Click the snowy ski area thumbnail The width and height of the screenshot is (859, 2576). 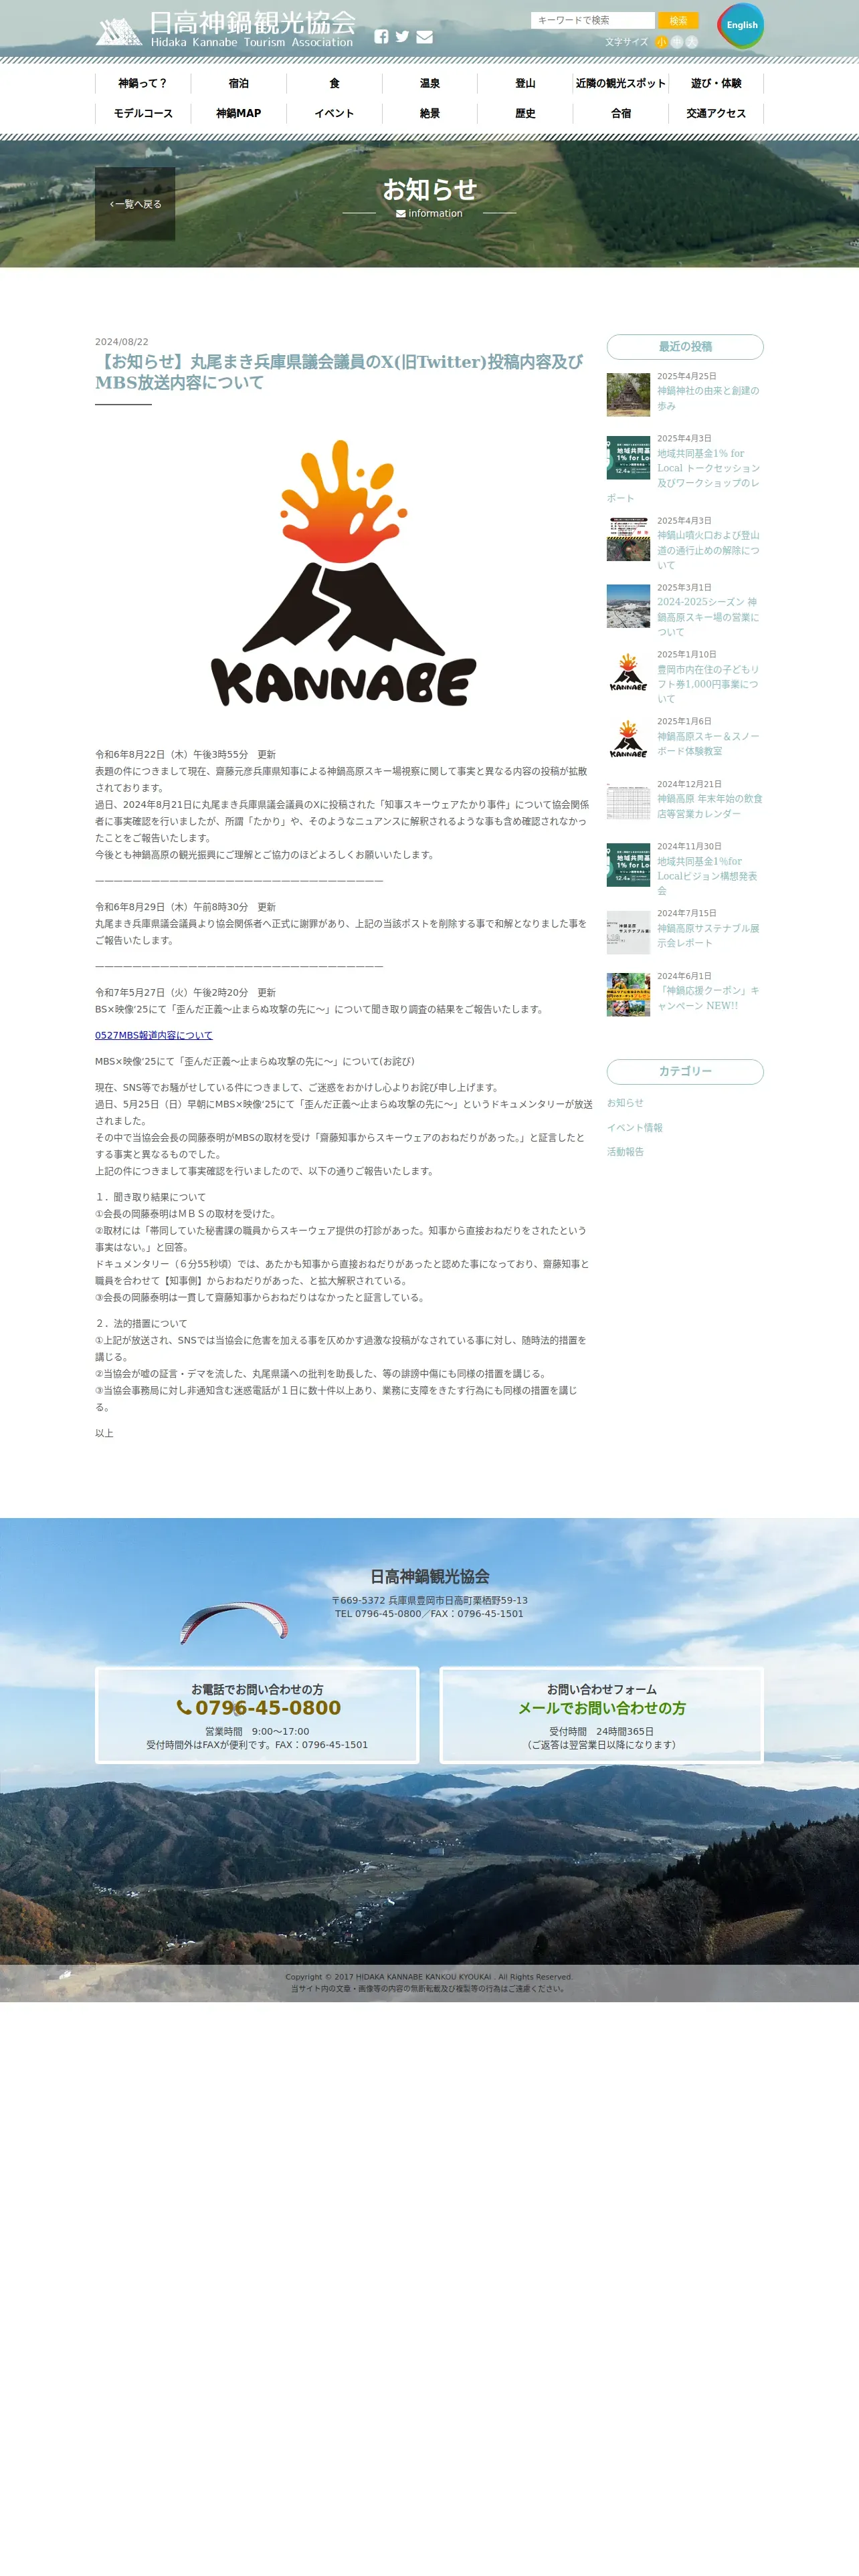(628, 606)
